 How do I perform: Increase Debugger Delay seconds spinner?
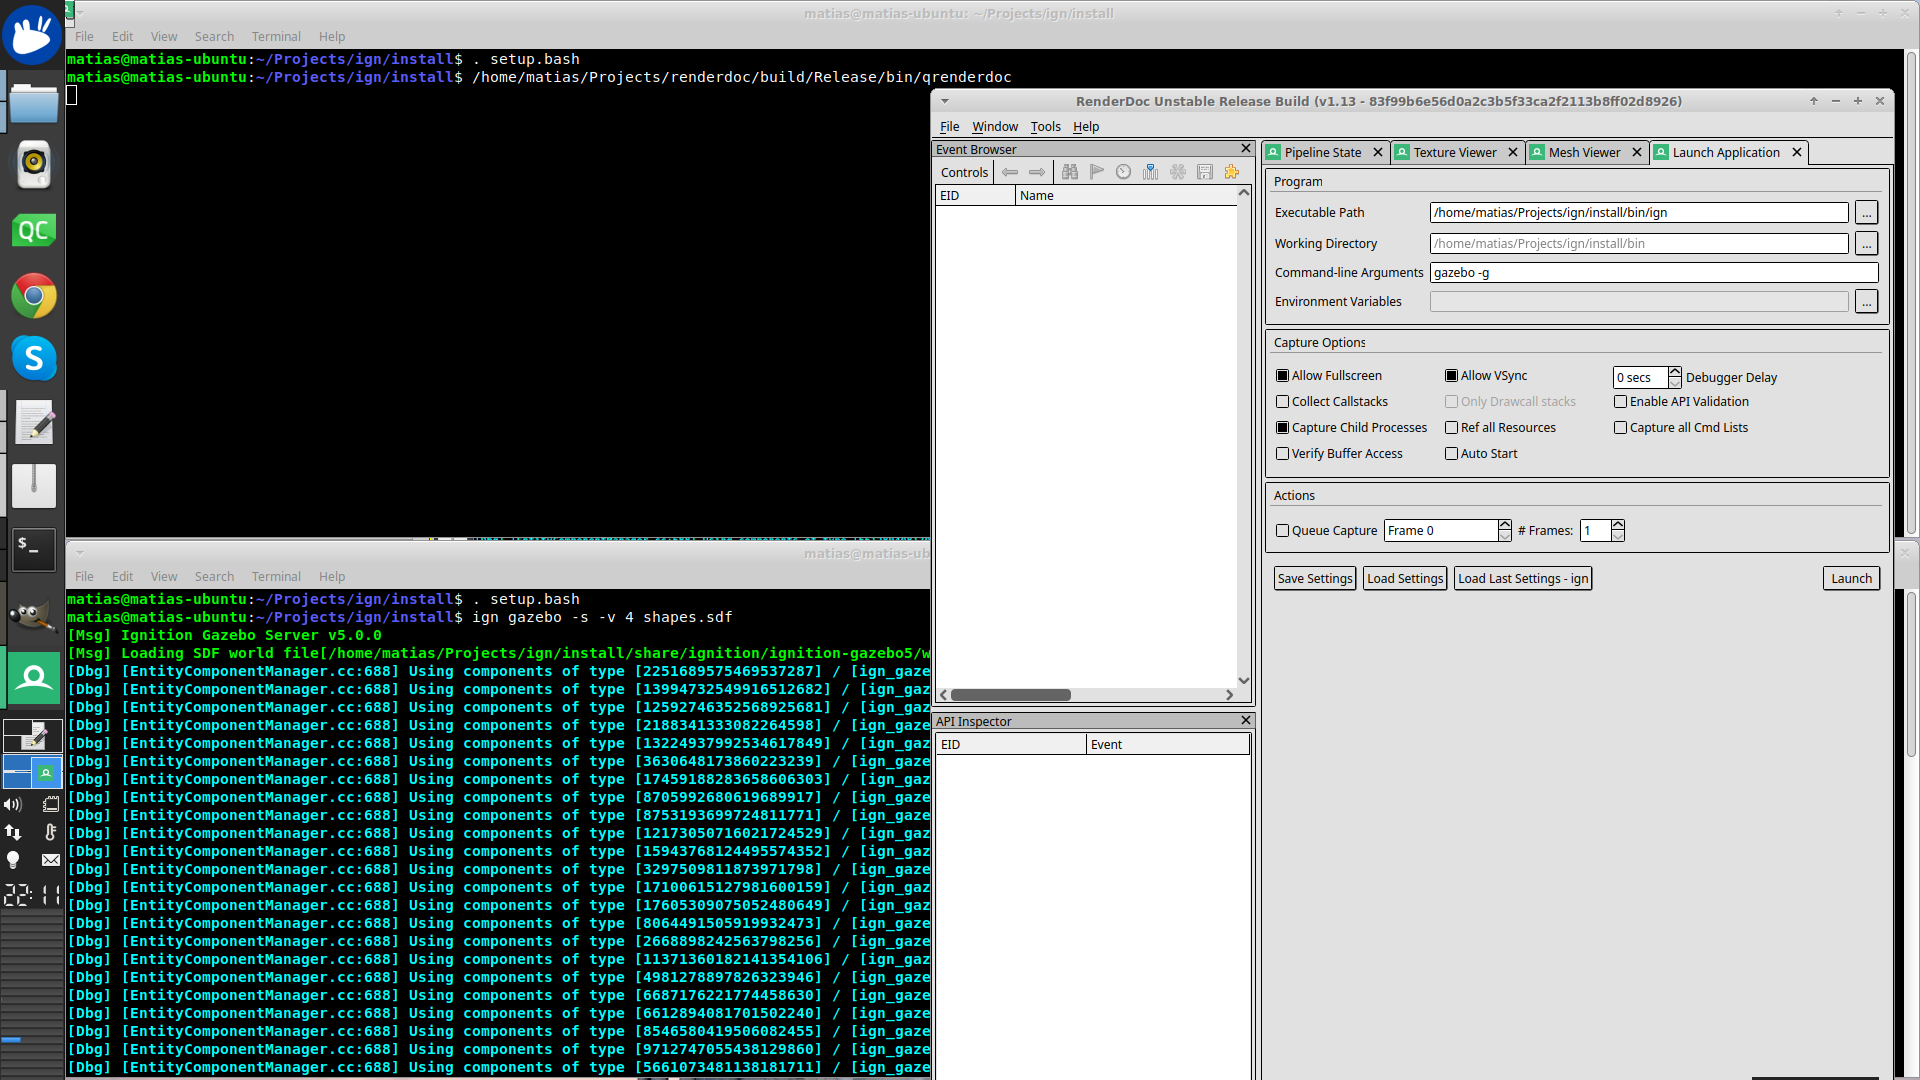(1675, 372)
